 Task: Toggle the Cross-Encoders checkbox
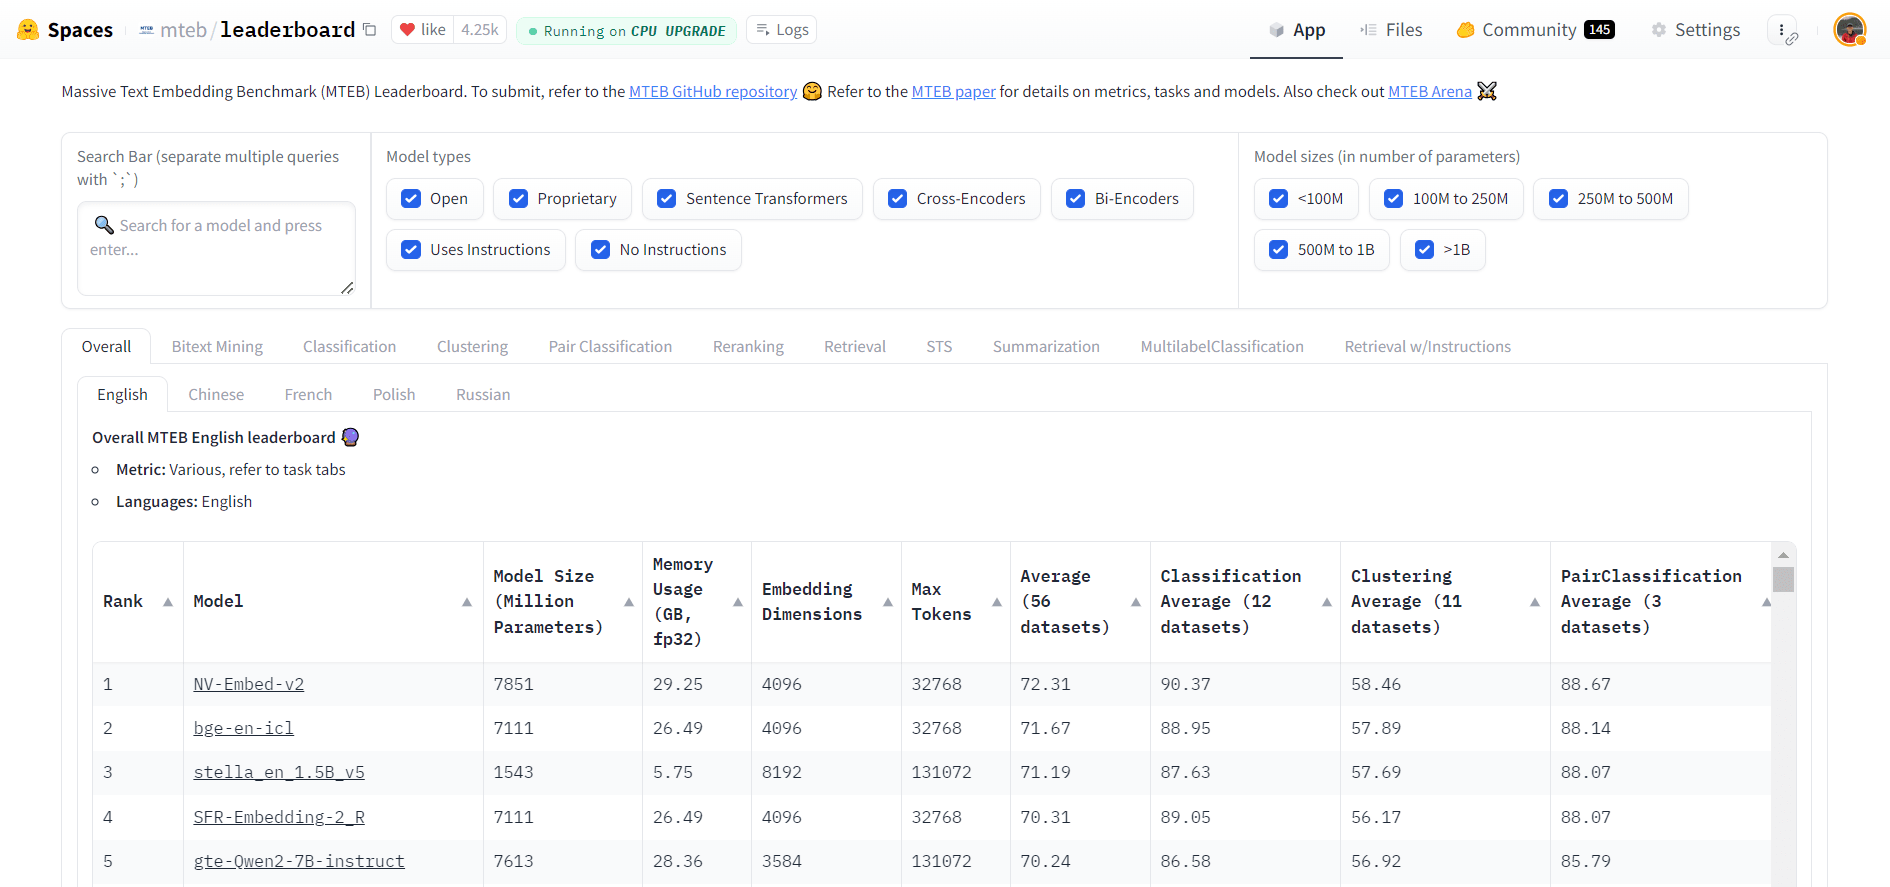pos(898,199)
